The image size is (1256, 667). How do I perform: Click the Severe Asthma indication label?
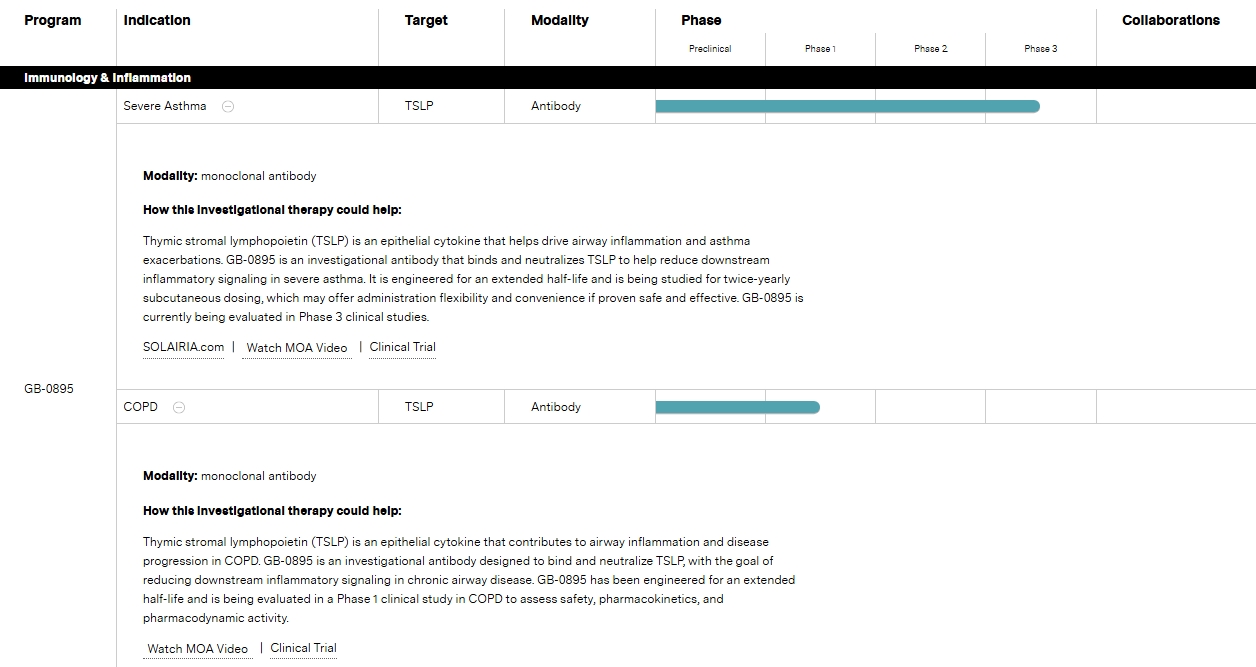click(165, 106)
